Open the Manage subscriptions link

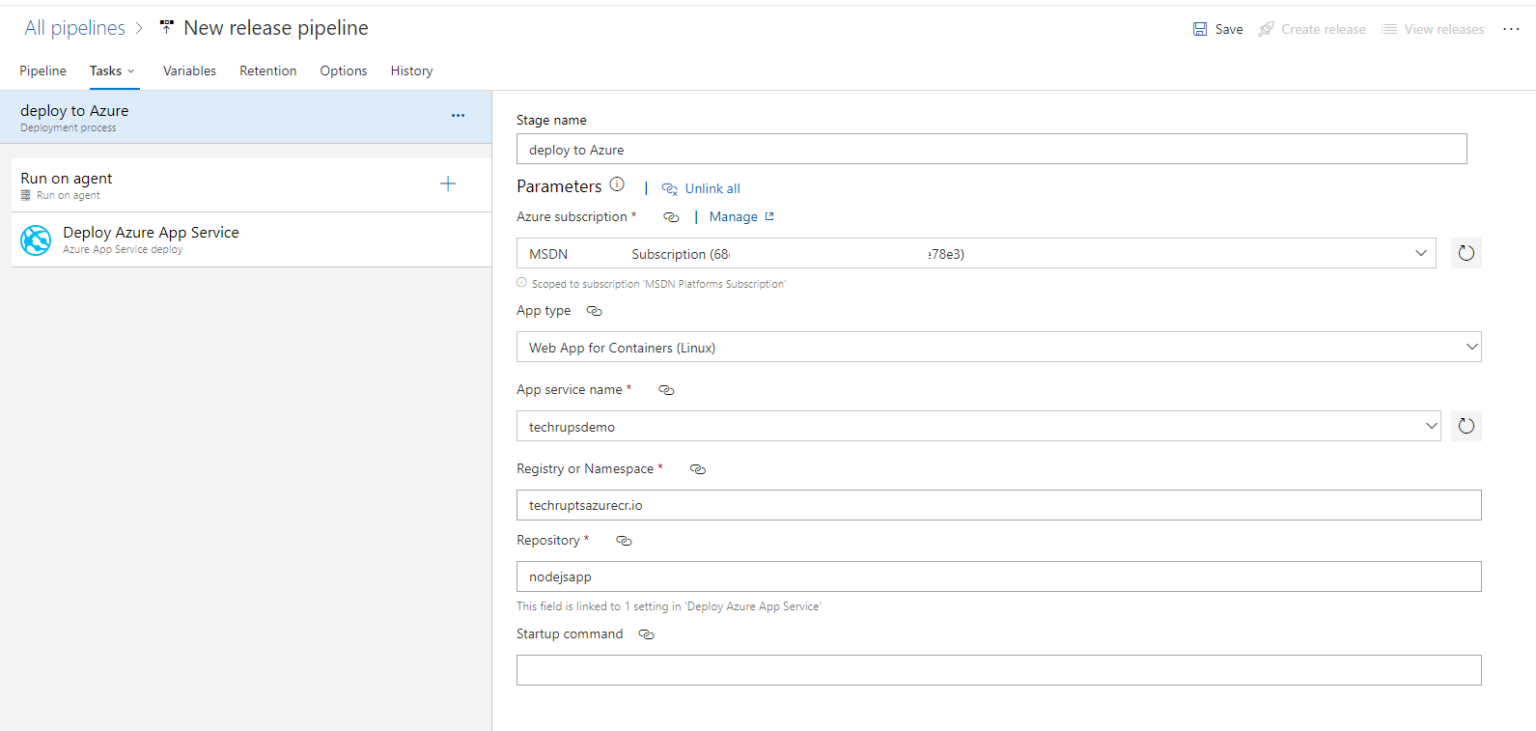(735, 216)
